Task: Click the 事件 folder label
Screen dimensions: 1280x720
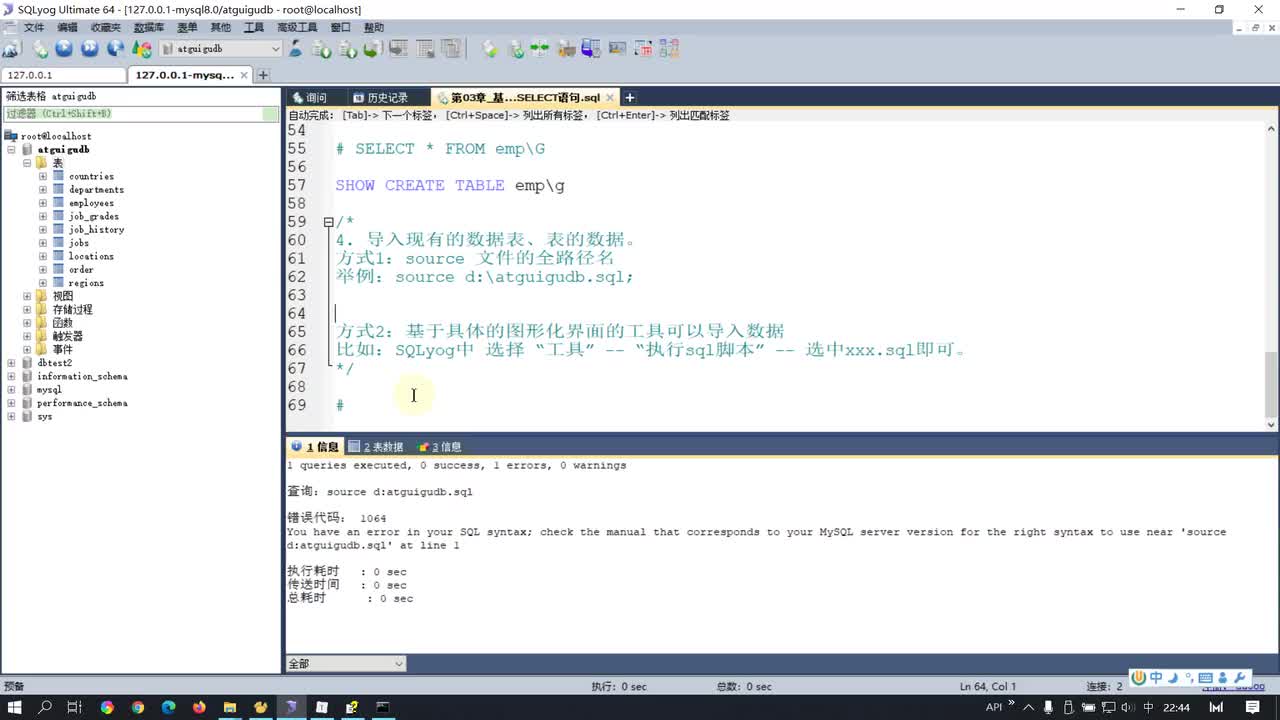Action: point(62,350)
